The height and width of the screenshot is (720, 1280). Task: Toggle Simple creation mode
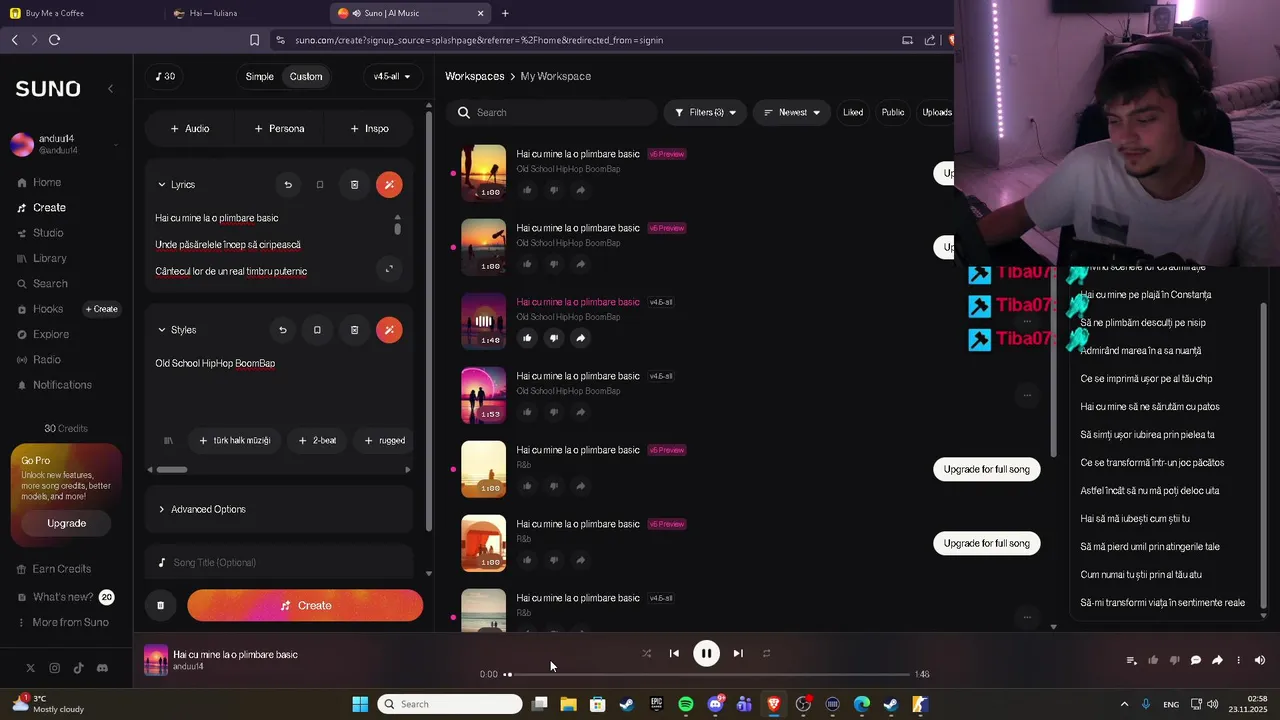[259, 77]
